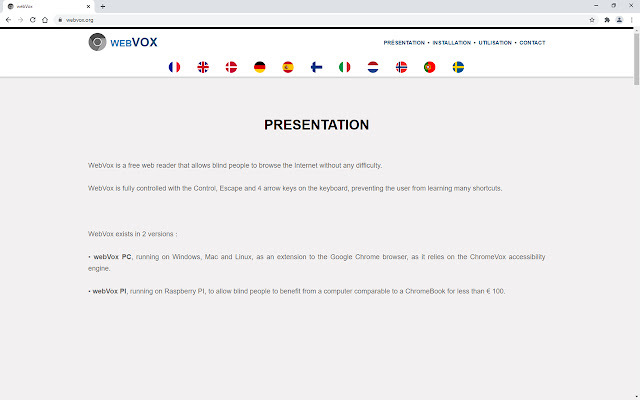Screen dimensions: 640x400
Task: Open the CONTACT menu item
Action: [x=532, y=42]
